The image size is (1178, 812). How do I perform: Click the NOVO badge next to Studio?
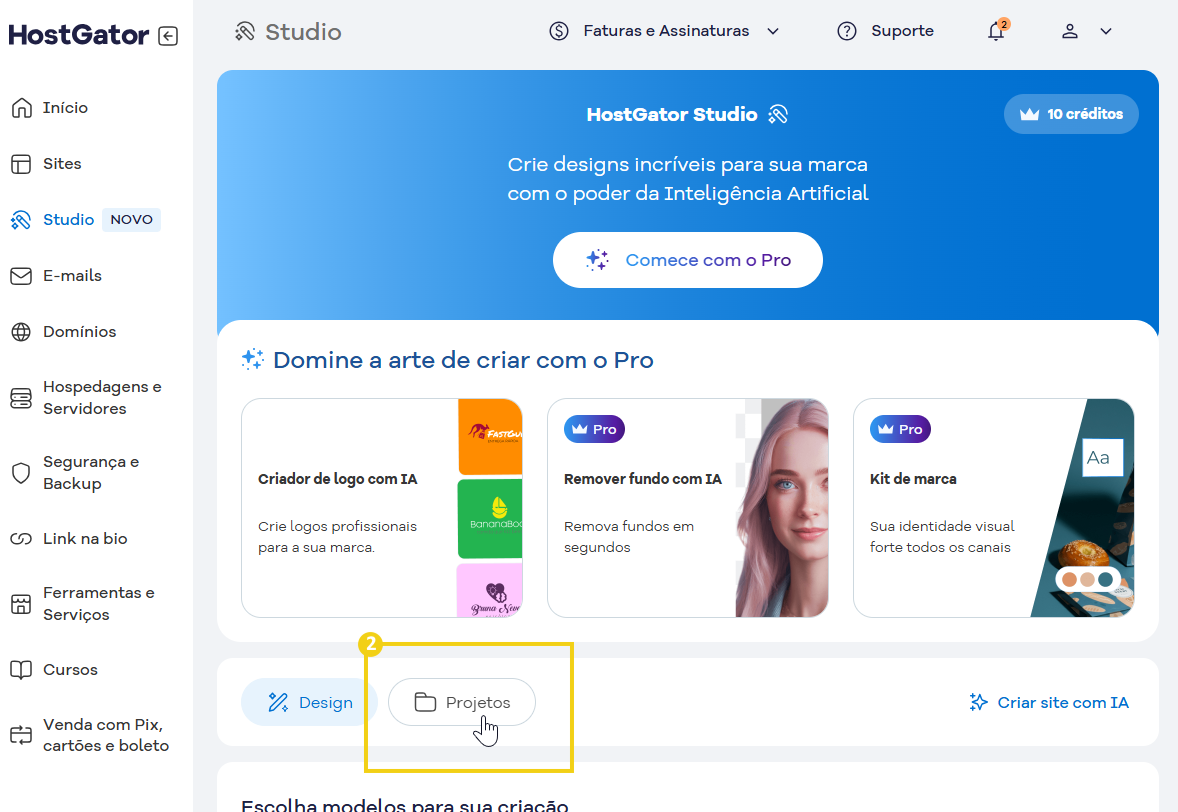click(x=131, y=219)
